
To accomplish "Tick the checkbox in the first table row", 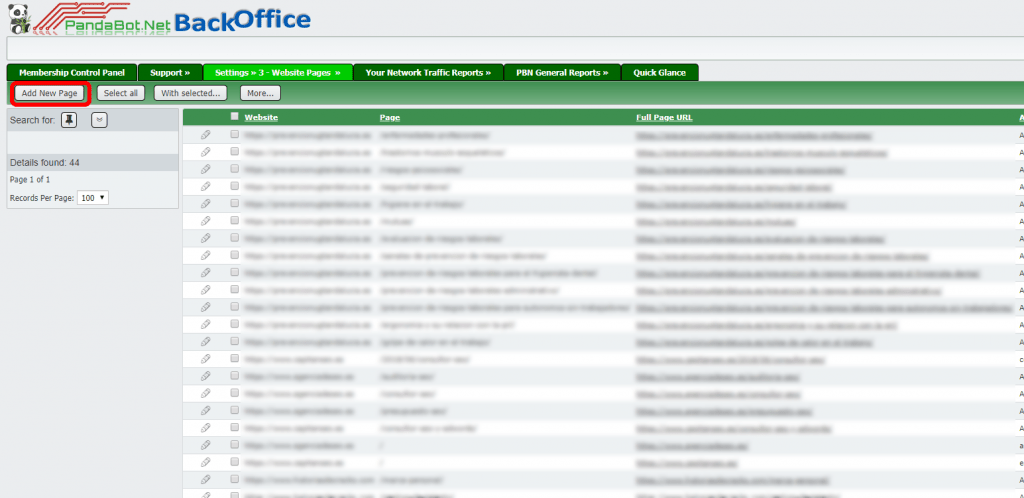I will click(234, 134).
